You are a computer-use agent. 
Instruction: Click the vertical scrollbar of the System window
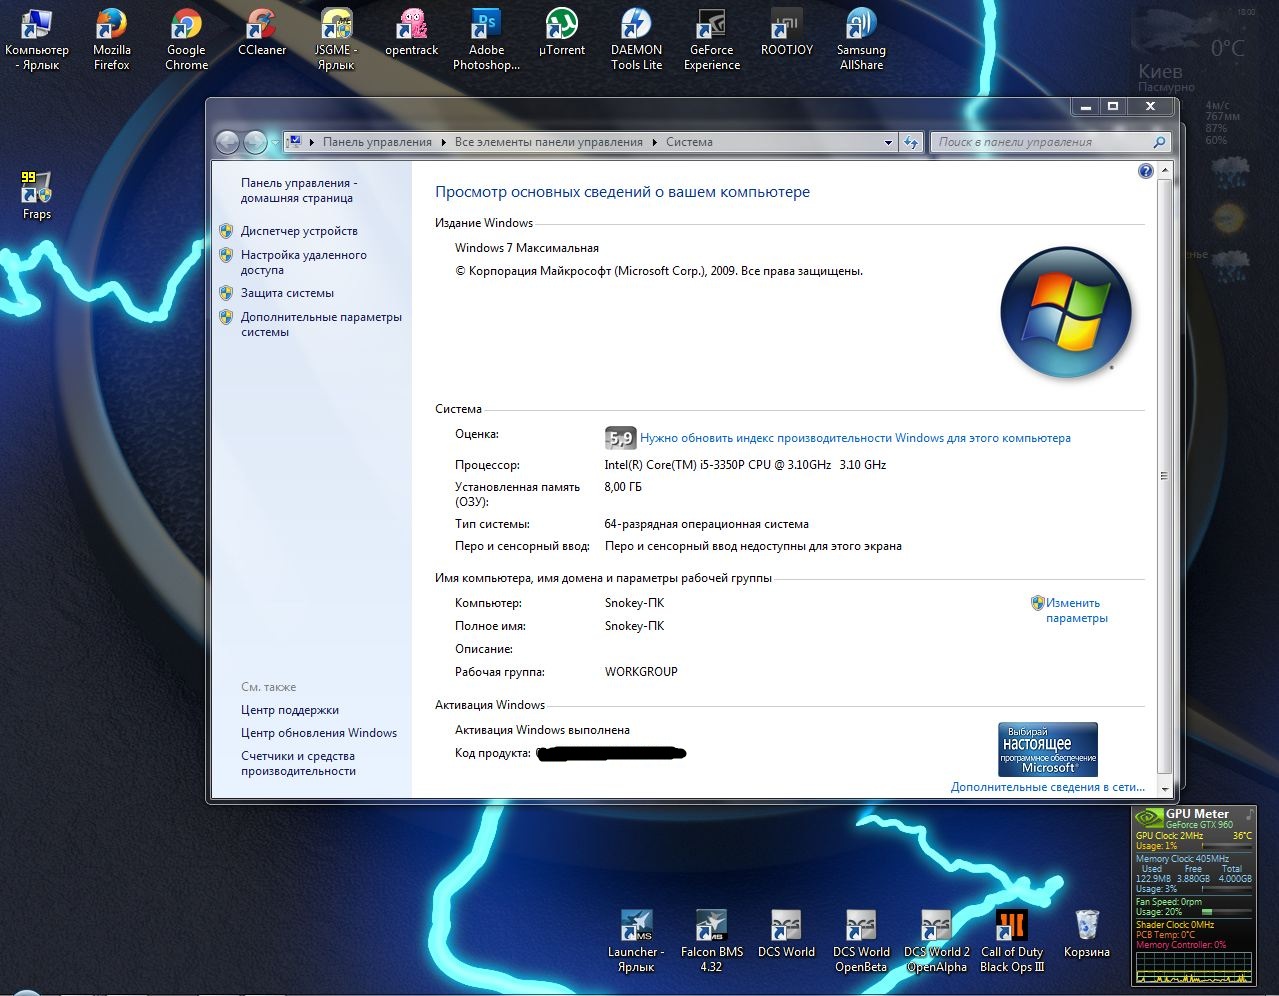click(x=1164, y=475)
